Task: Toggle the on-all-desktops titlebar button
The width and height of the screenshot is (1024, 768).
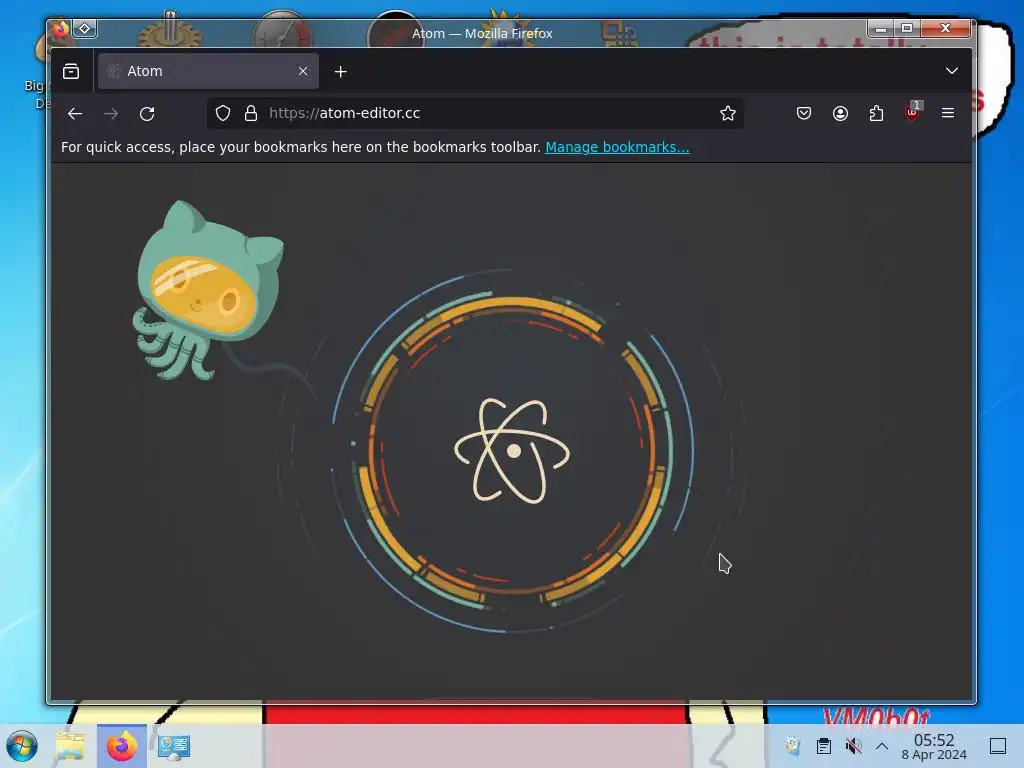Action: (x=85, y=29)
